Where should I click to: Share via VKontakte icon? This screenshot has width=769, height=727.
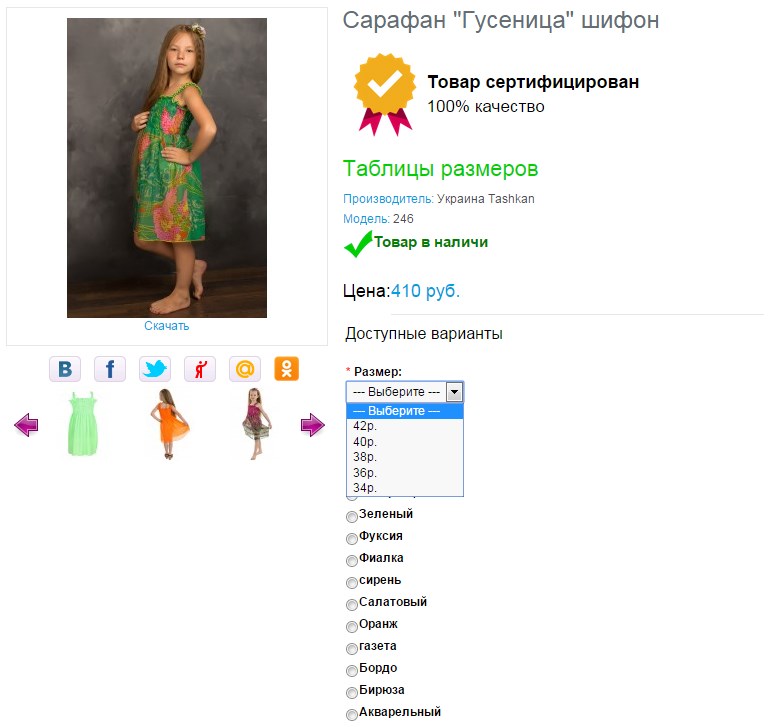pyautogui.click(x=65, y=369)
